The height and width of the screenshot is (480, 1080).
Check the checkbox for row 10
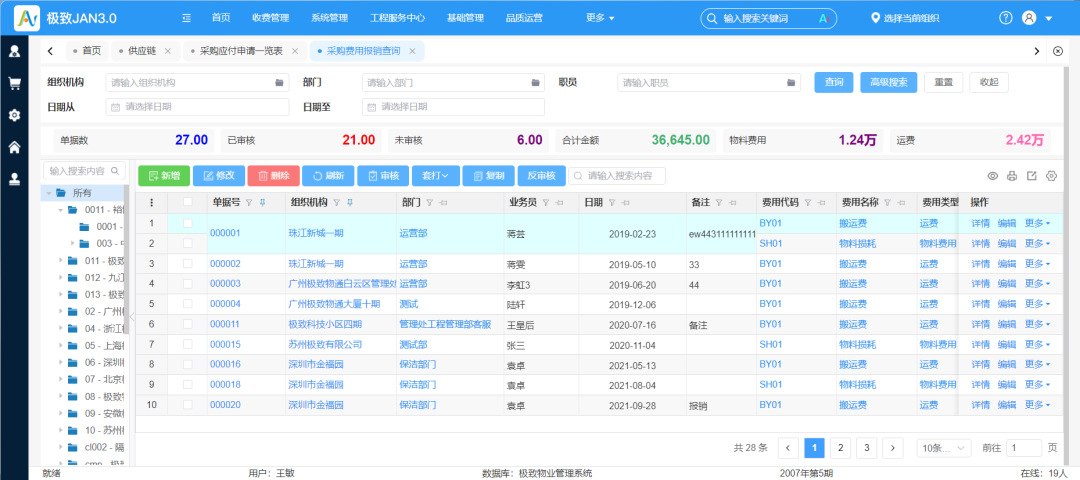click(x=187, y=405)
